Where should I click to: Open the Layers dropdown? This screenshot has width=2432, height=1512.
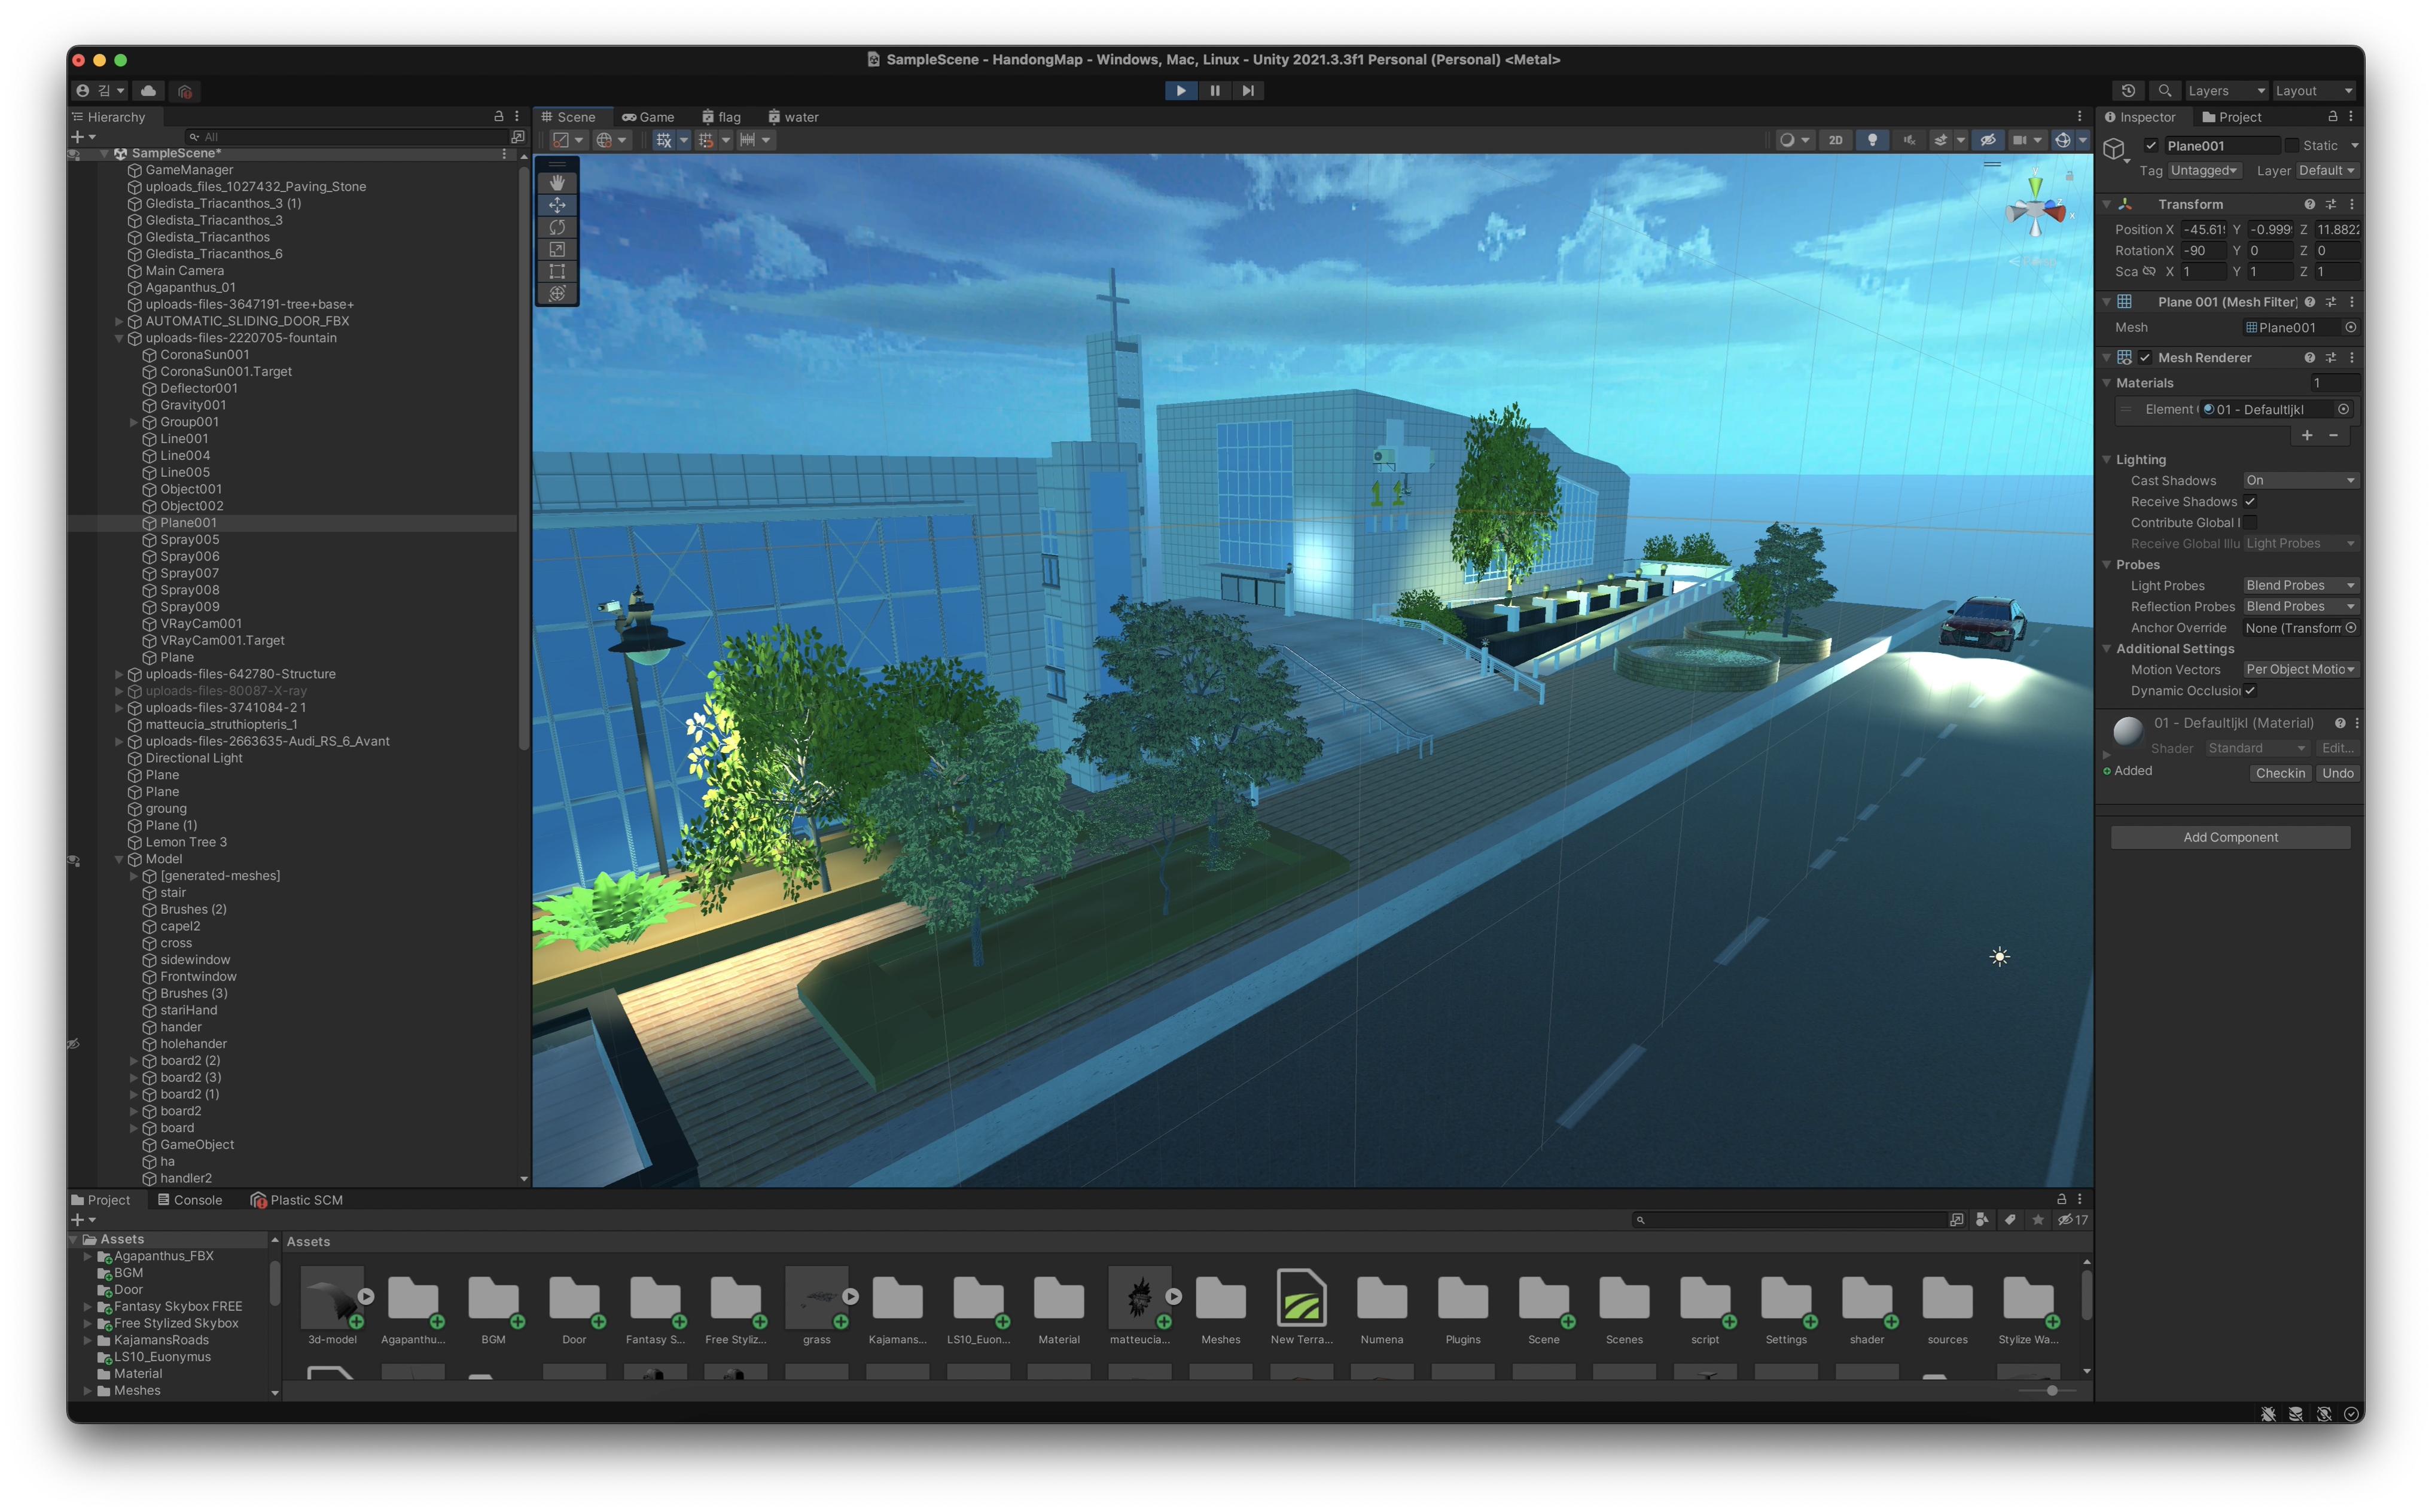(x=2225, y=91)
